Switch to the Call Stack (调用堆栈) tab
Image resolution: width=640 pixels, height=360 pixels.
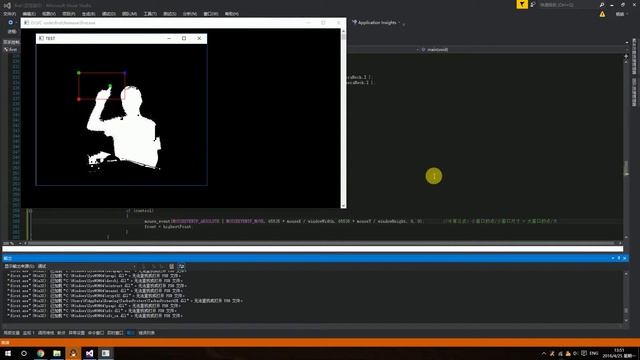click(x=46, y=333)
